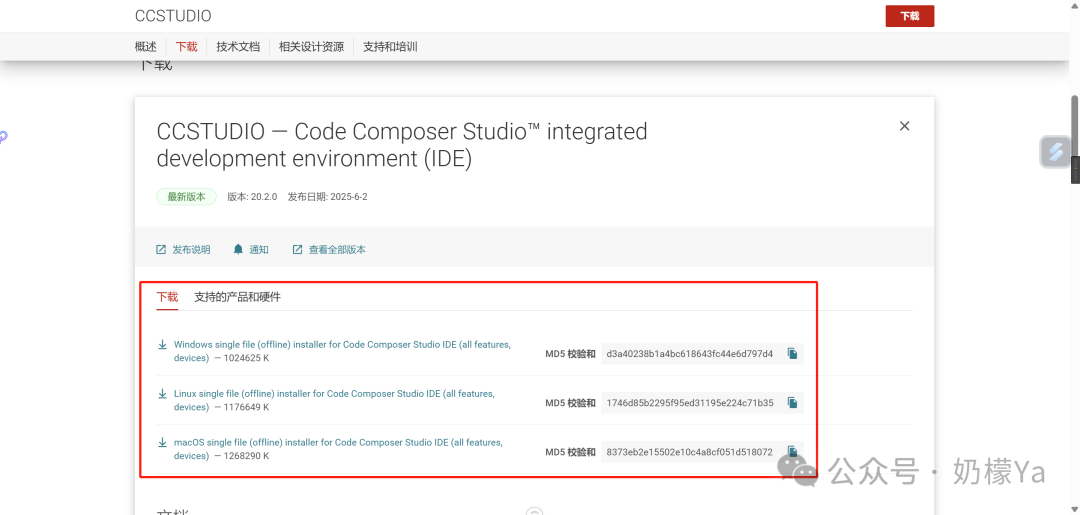Open the 技术文档 navigation tab
Screen dimensions: 1080x515
pyautogui.click(x=238, y=47)
